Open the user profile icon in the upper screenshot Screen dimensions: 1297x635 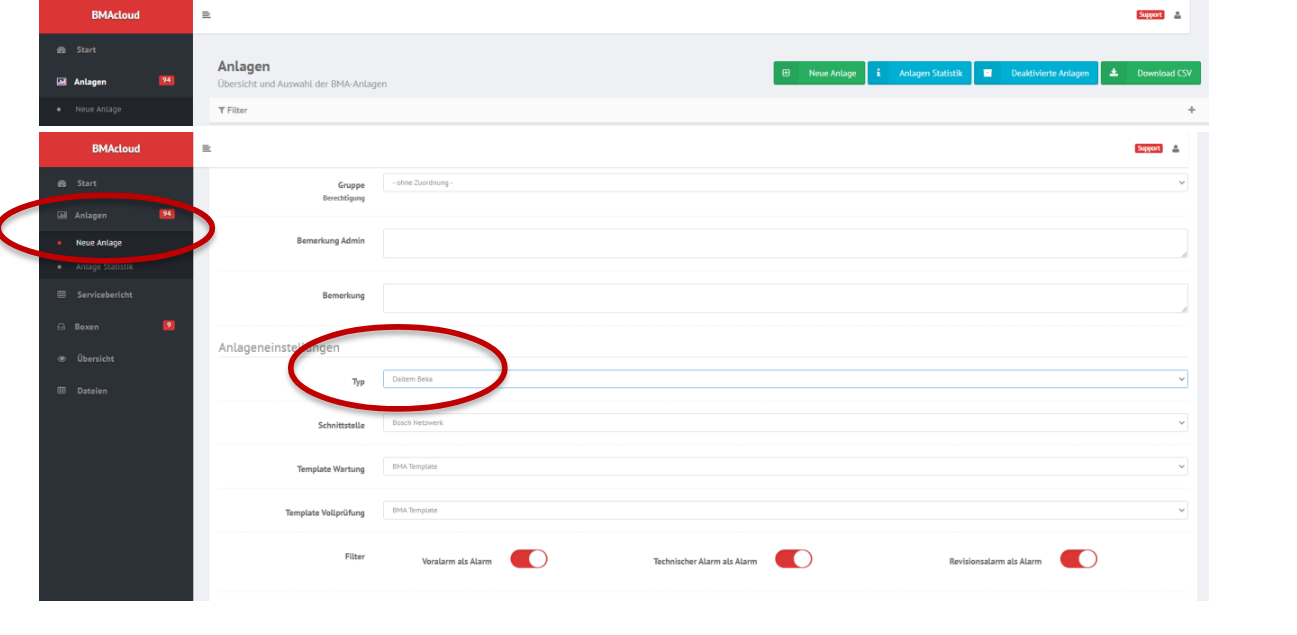pos(1177,15)
